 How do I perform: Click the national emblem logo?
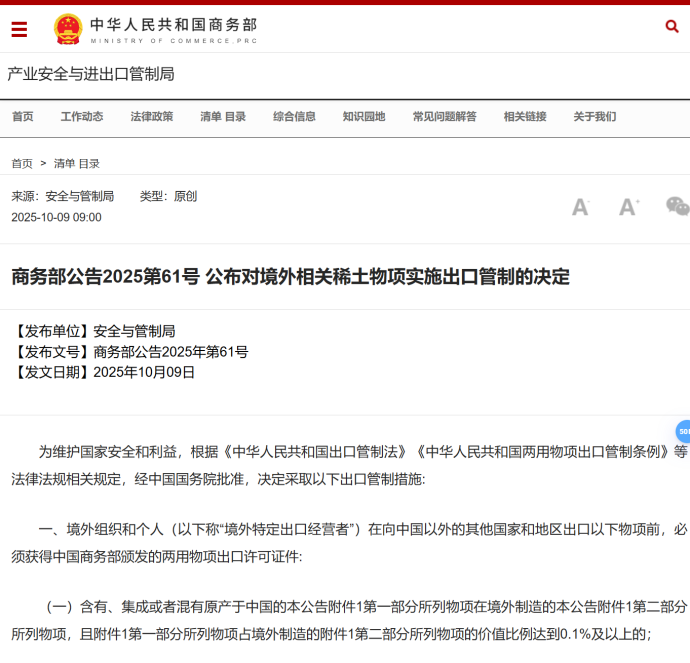[x=68, y=29]
